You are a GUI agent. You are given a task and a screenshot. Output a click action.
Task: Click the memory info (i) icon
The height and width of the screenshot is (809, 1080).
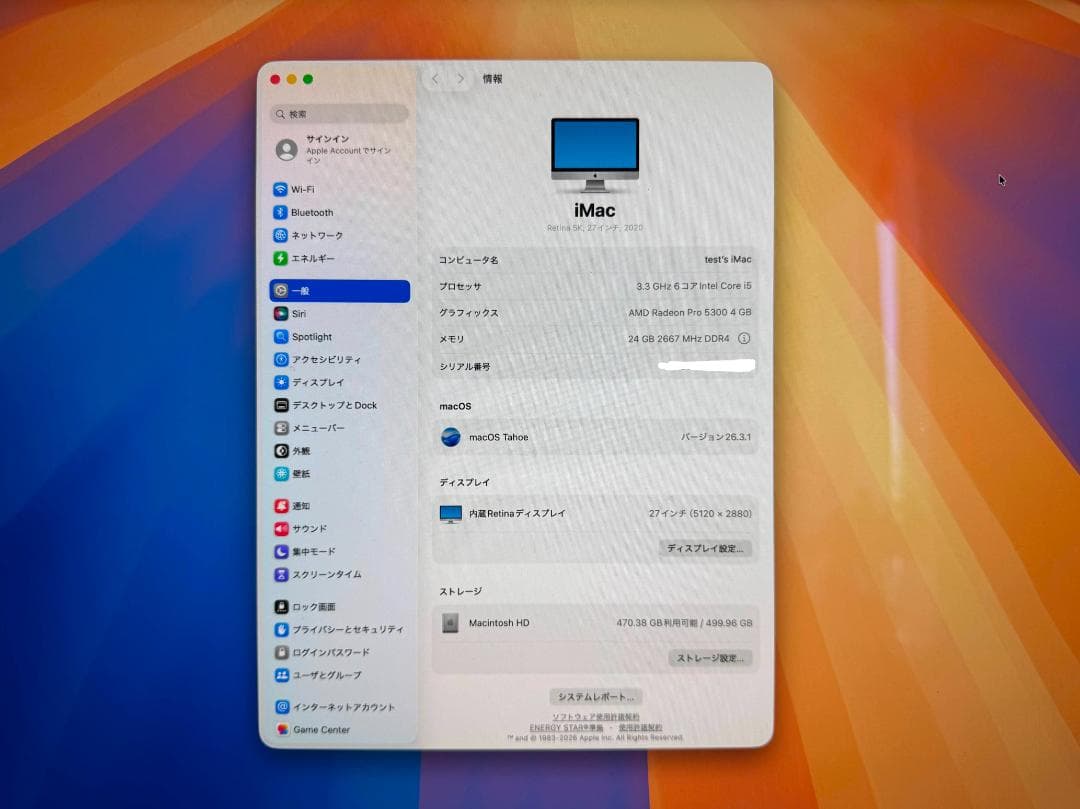744,338
